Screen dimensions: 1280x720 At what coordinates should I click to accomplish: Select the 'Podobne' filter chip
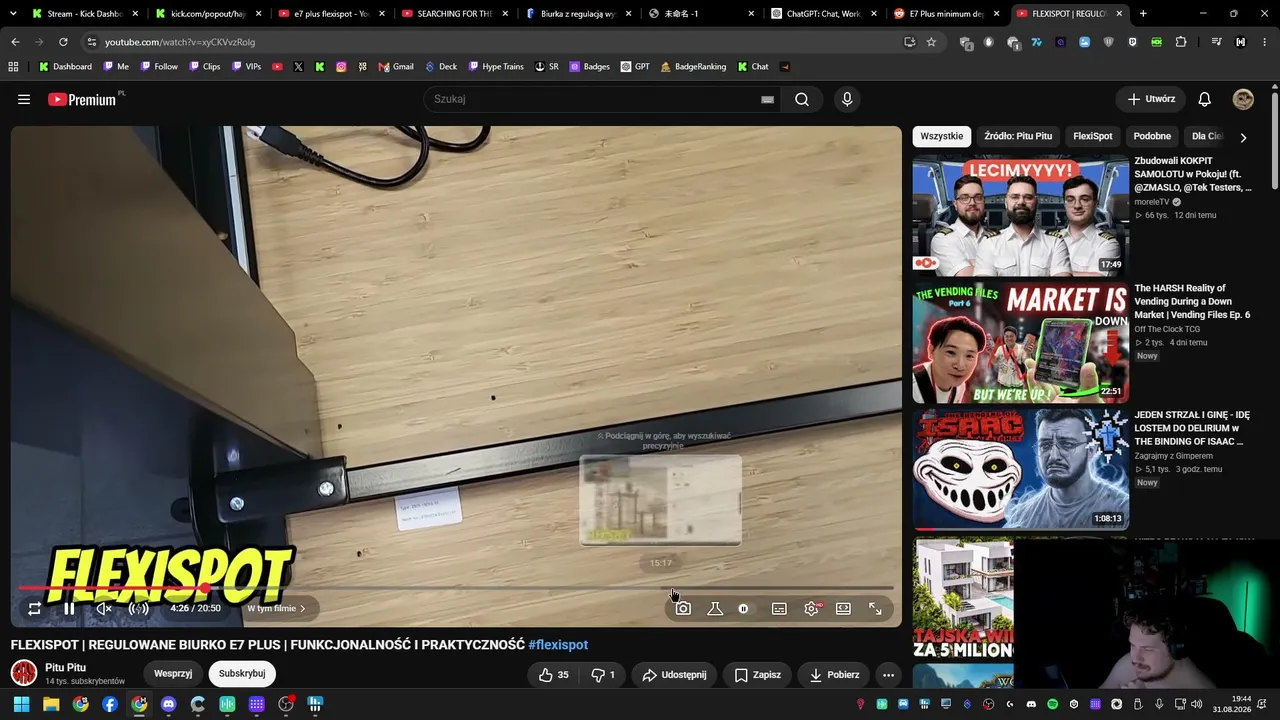click(1152, 136)
